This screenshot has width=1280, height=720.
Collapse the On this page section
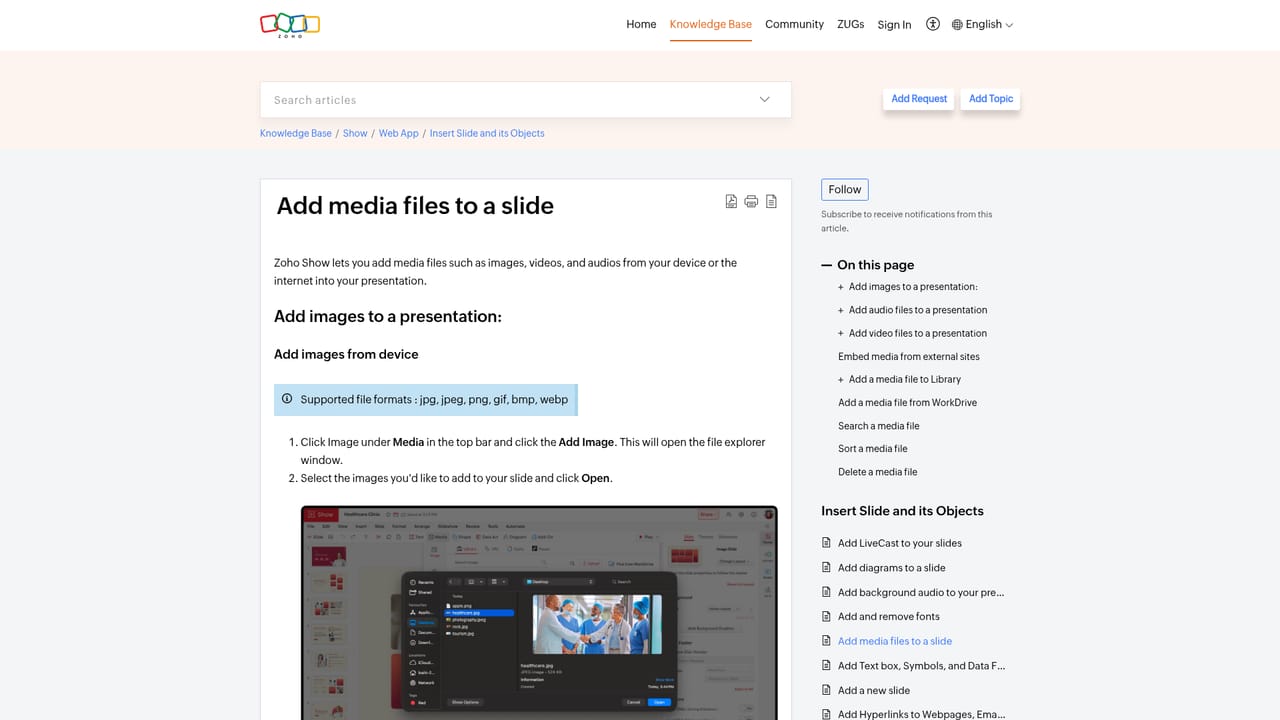[827, 265]
